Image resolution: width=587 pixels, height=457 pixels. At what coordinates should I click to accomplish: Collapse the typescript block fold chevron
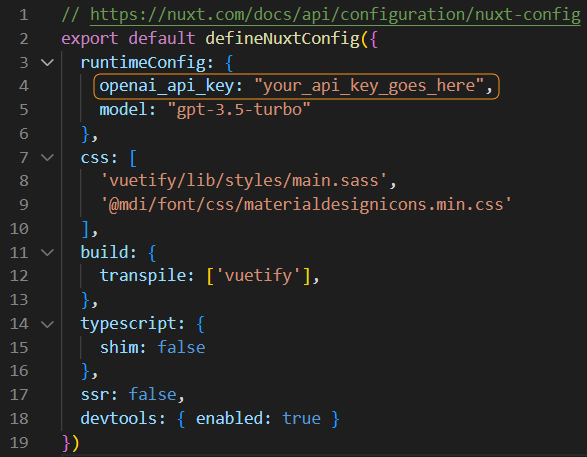point(48,324)
